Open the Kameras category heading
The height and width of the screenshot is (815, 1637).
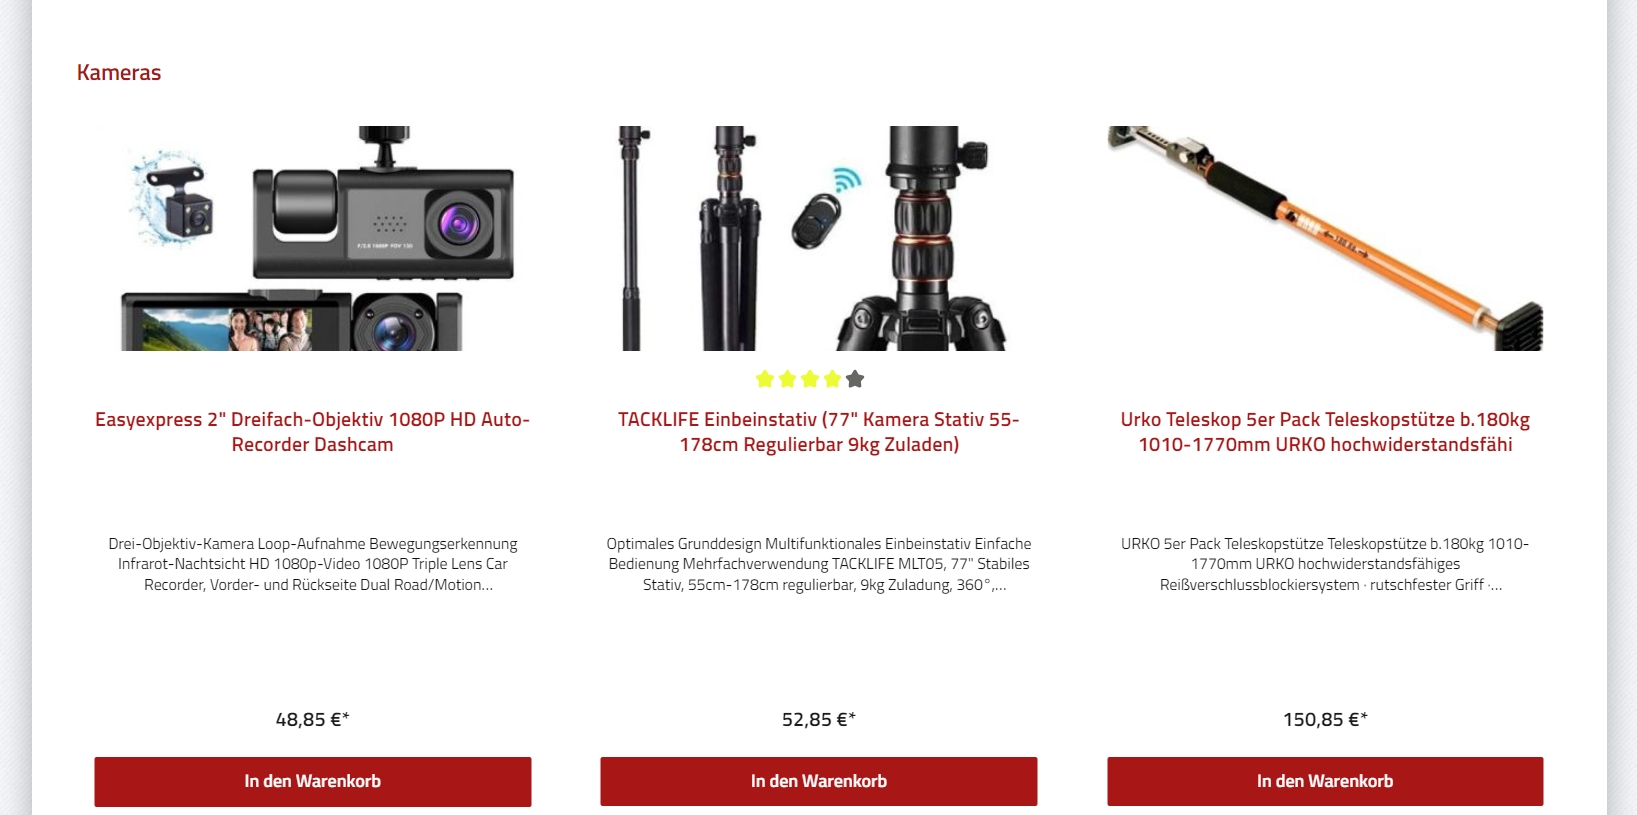[119, 73]
